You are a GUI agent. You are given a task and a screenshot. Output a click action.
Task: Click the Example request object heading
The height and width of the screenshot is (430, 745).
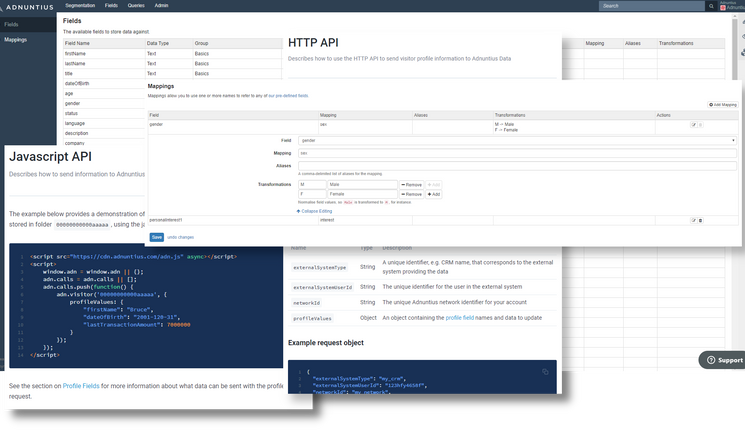pos(326,343)
